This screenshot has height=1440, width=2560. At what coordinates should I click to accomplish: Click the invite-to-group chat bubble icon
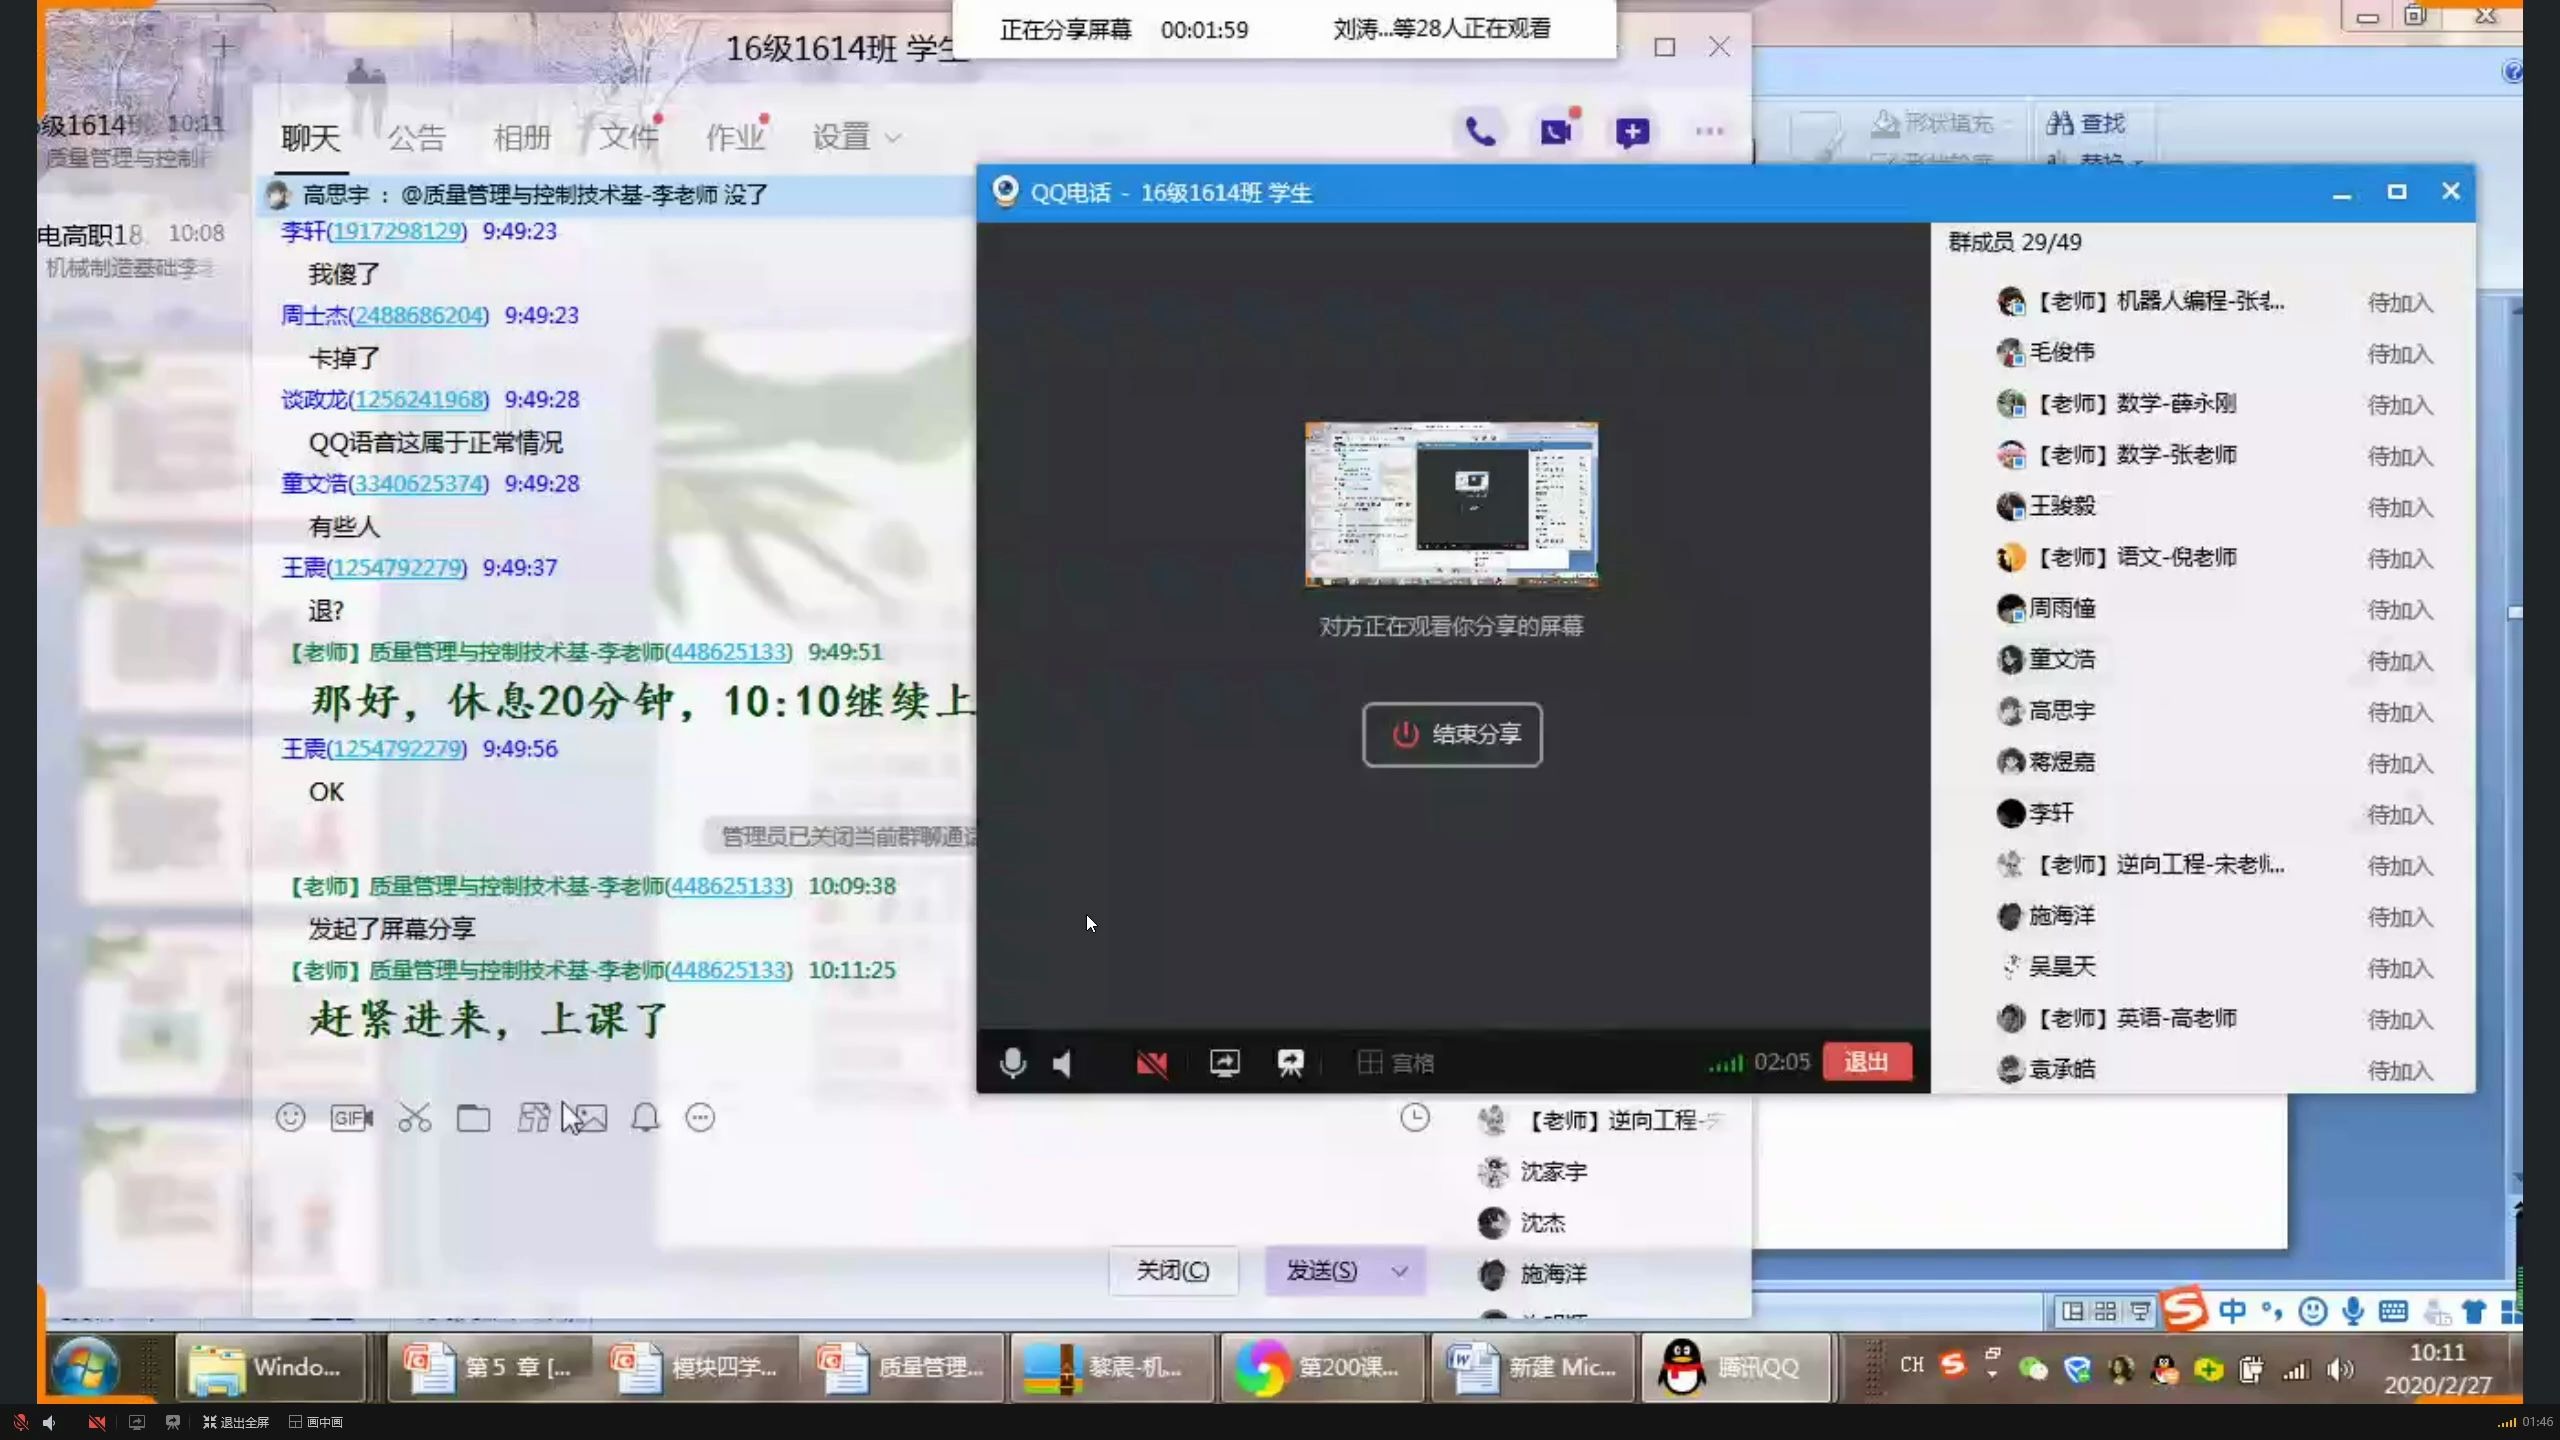click(1632, 132)
